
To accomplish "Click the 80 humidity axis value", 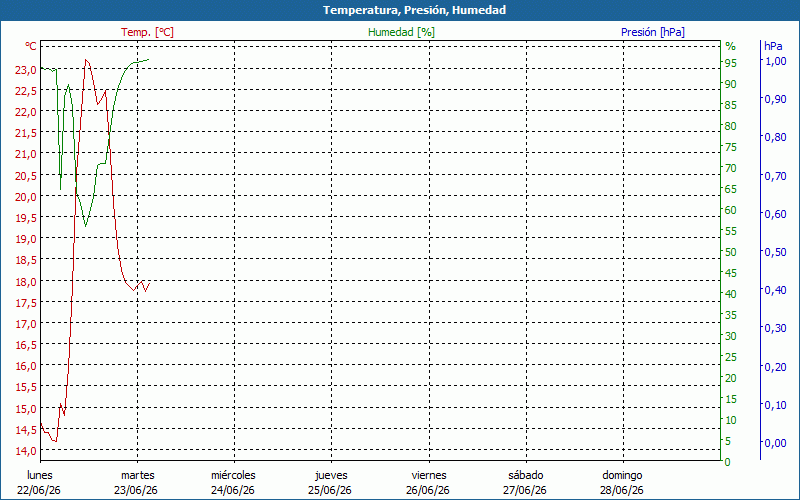I will [x=731, y=127].
